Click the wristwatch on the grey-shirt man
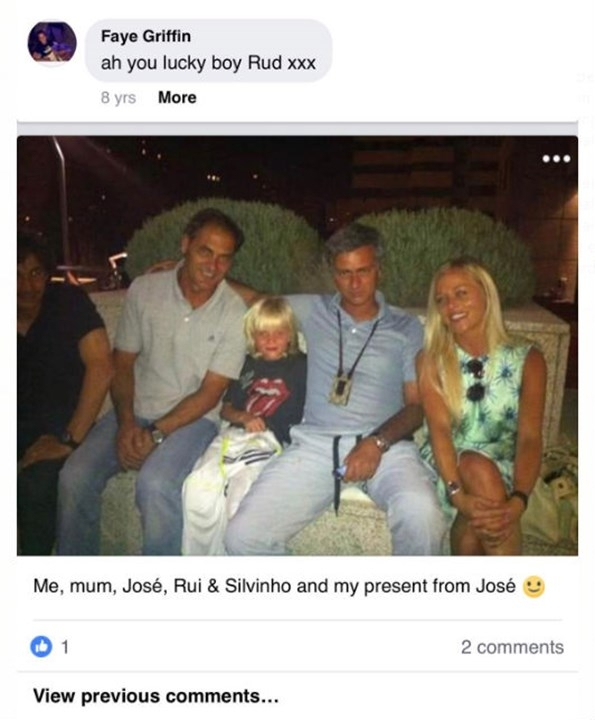Viewport: 595px width, 720px height. 156,433
